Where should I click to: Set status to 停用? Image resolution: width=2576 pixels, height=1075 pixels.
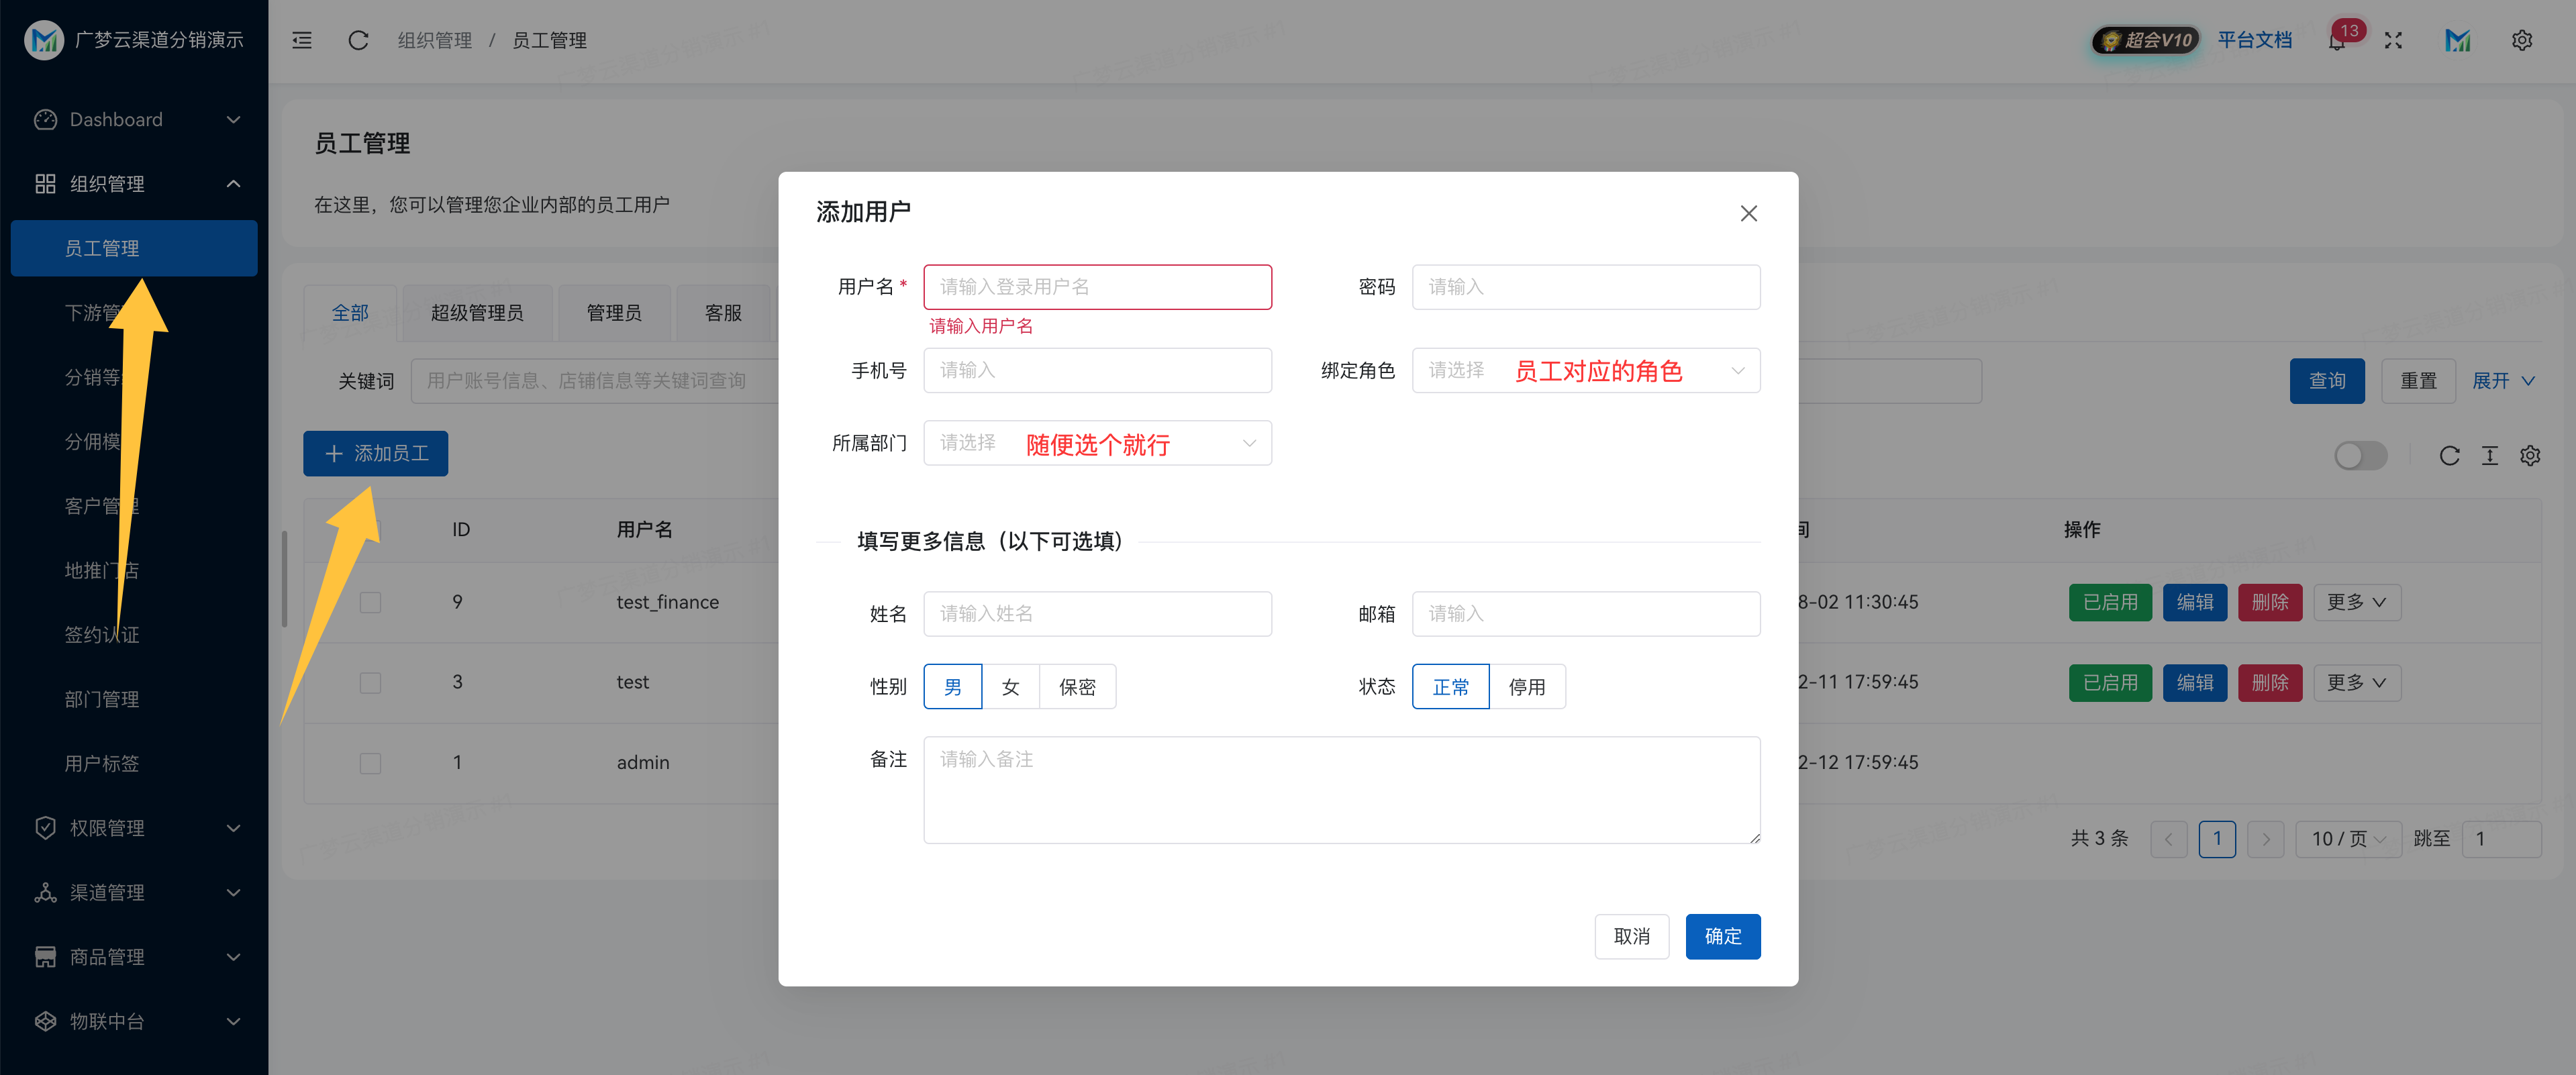pos(1526,687)
